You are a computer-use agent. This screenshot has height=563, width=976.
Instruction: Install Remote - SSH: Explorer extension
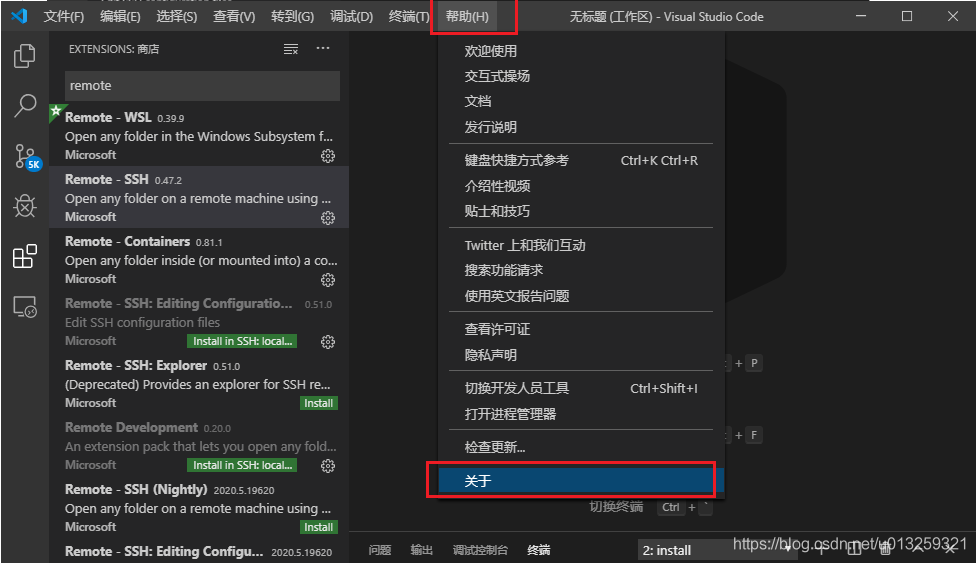(x=319, y=404)
